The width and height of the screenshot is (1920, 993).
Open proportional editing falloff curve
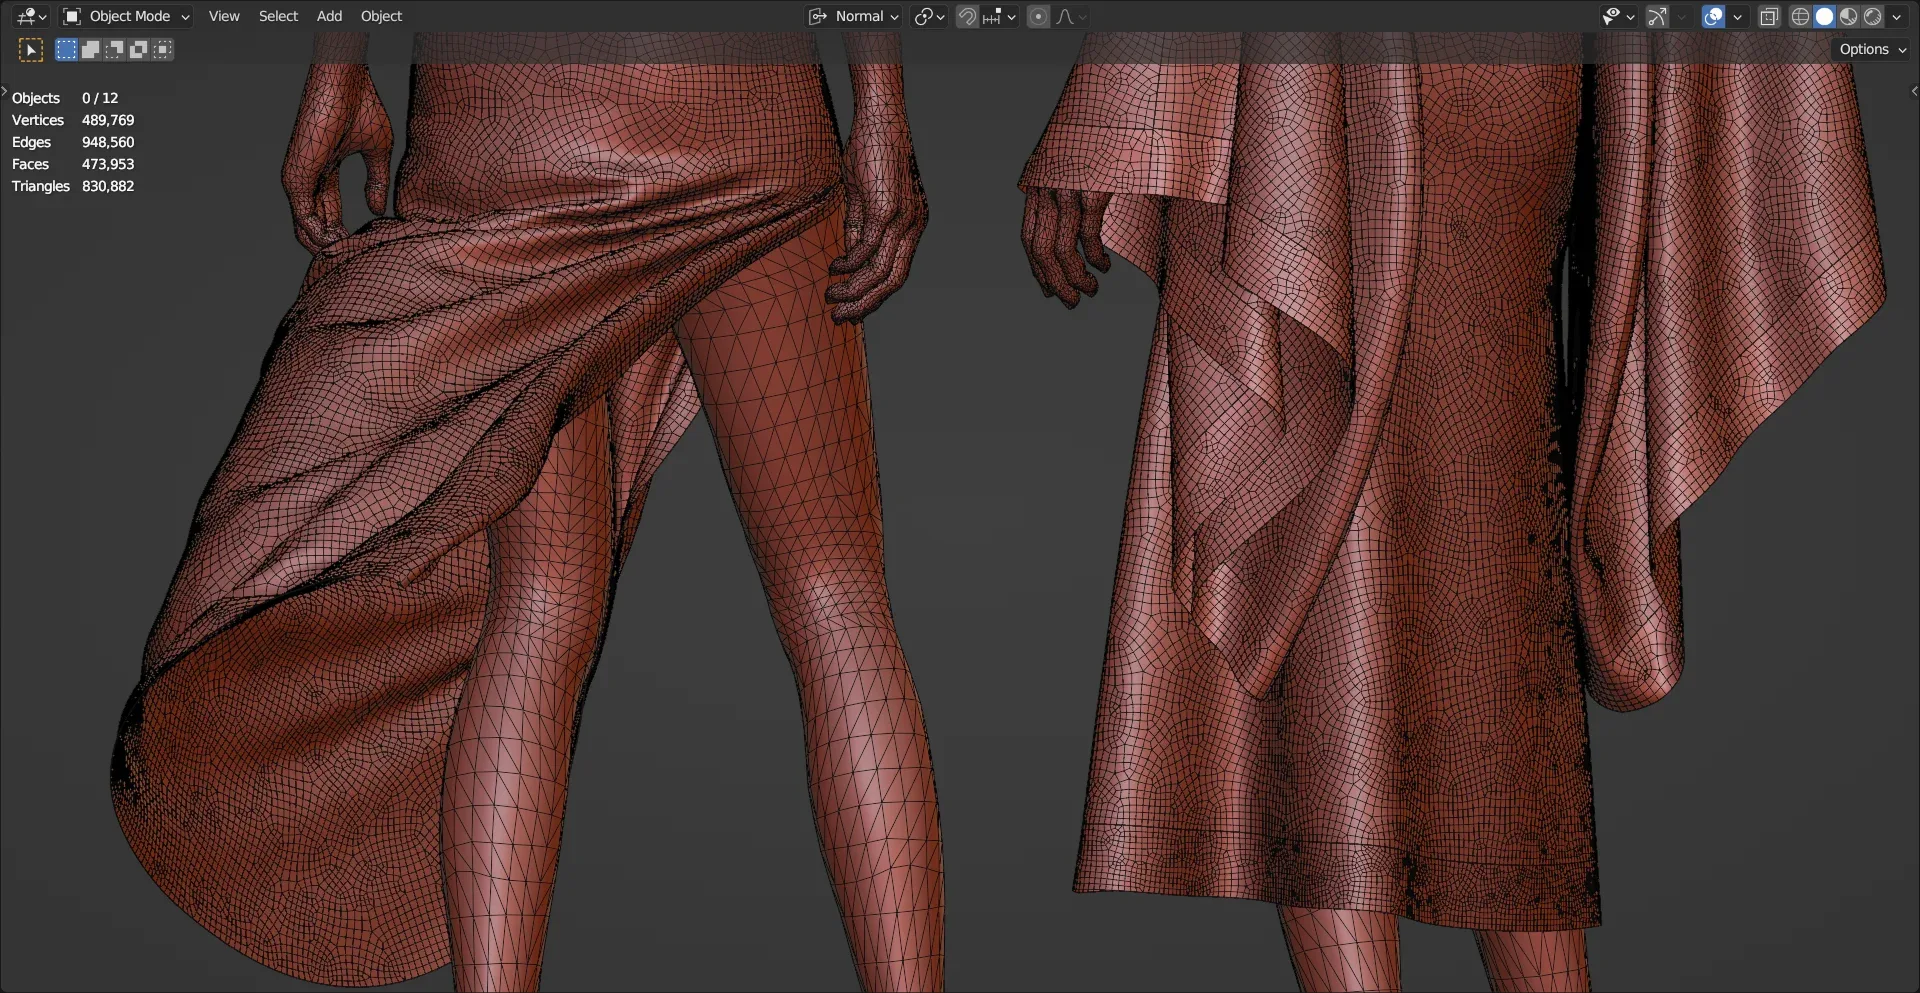(1071, 16)
